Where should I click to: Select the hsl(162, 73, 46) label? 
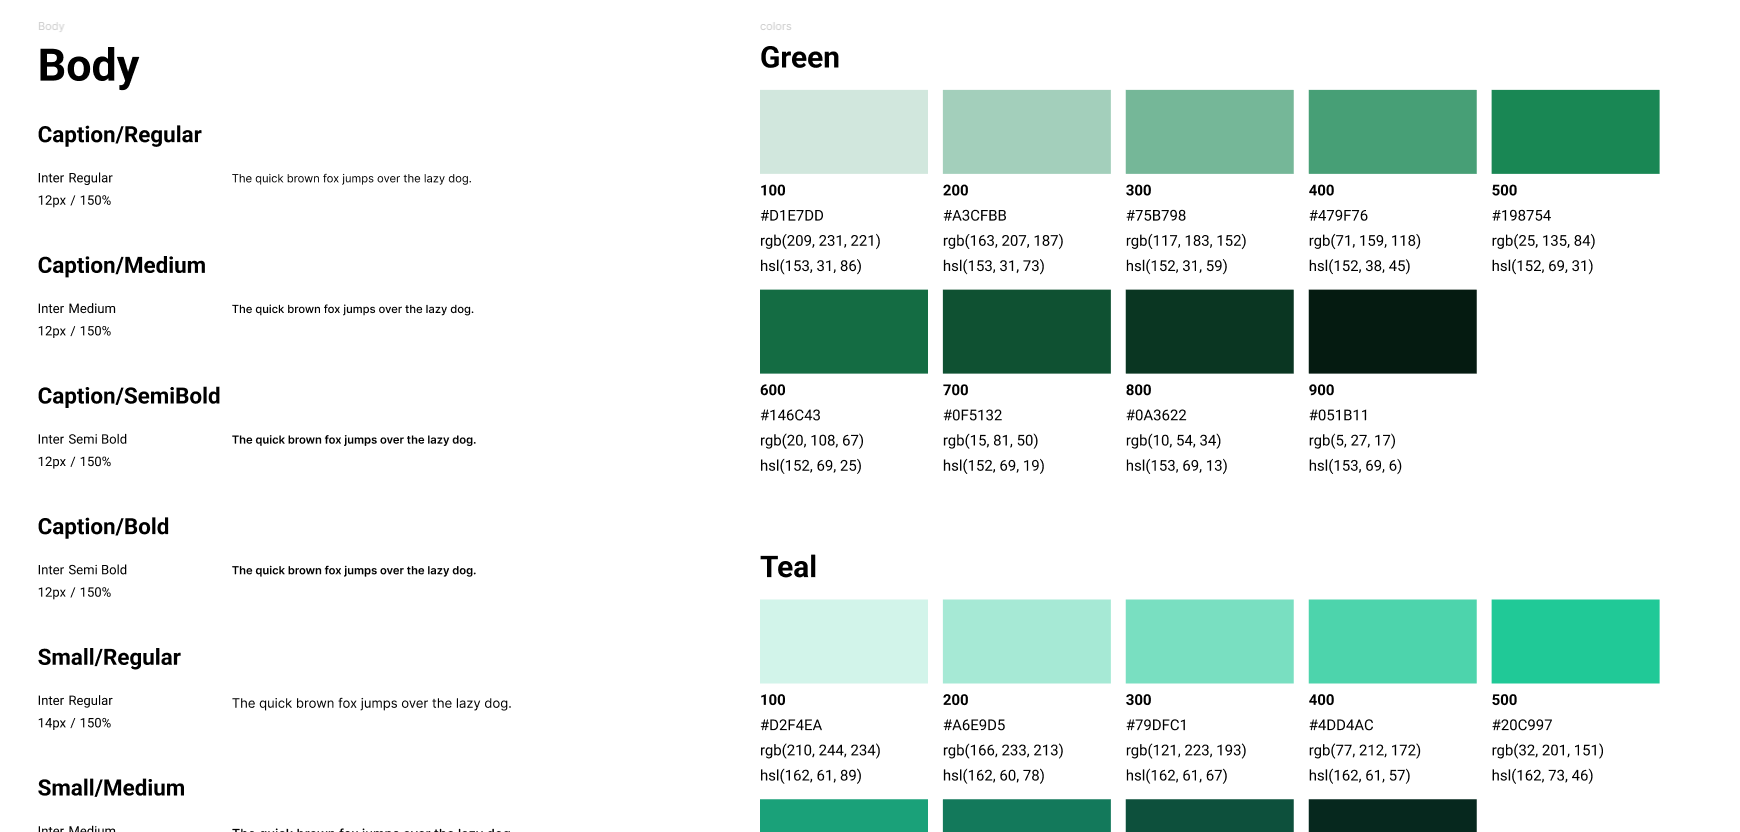(x=1542, y=776)
